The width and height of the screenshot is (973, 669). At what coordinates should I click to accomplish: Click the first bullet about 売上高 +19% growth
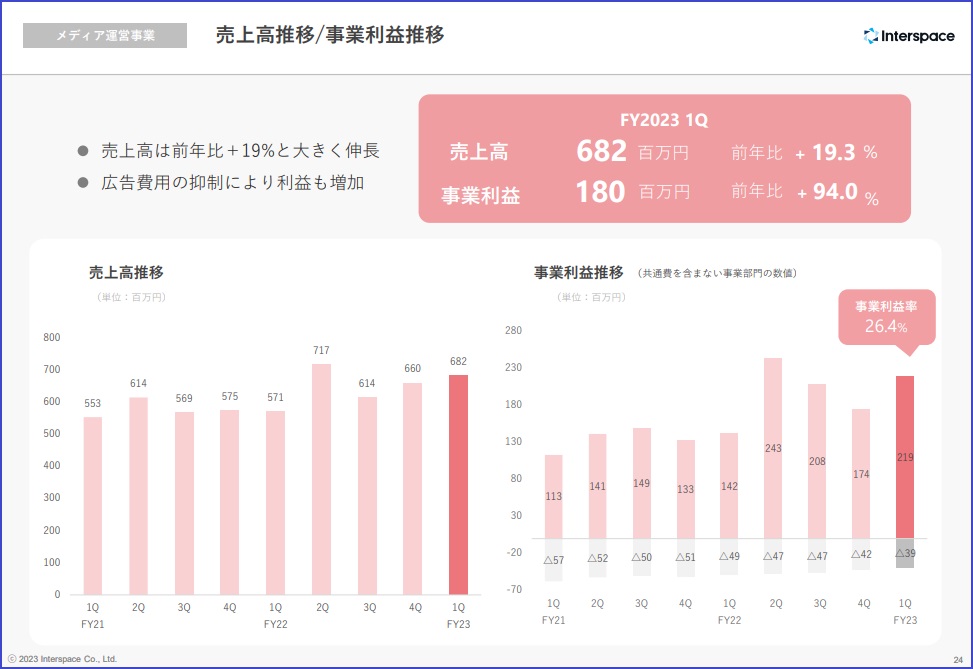[240, 151]
